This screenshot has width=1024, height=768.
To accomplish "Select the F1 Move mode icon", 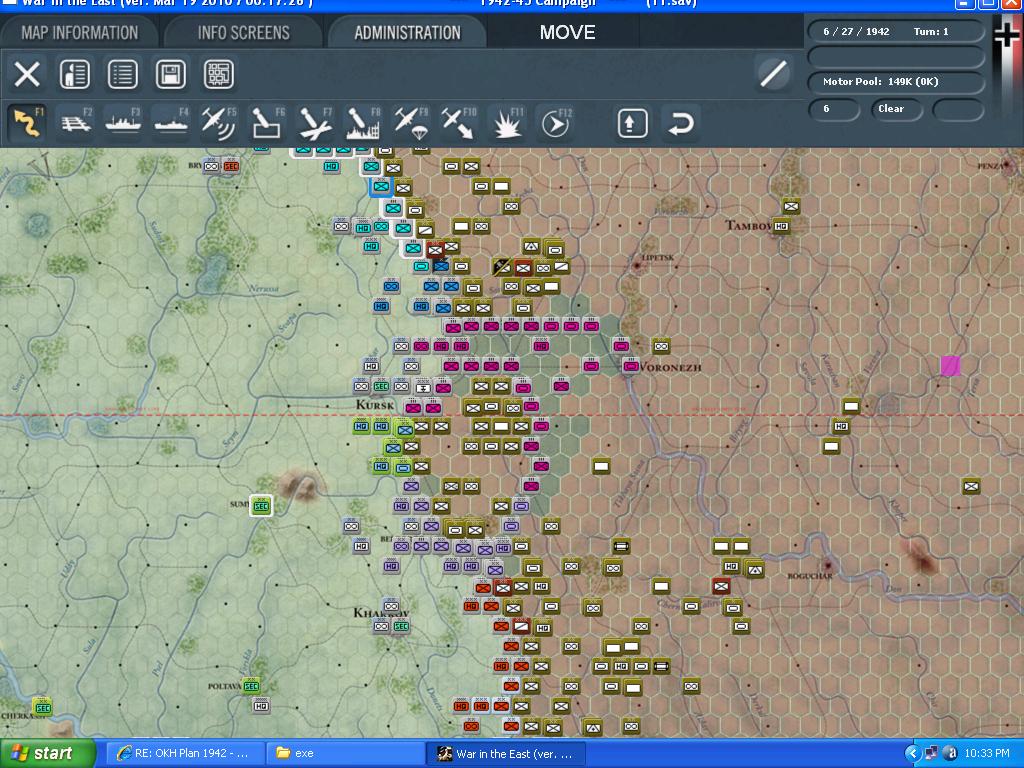I will pos(27,122).
